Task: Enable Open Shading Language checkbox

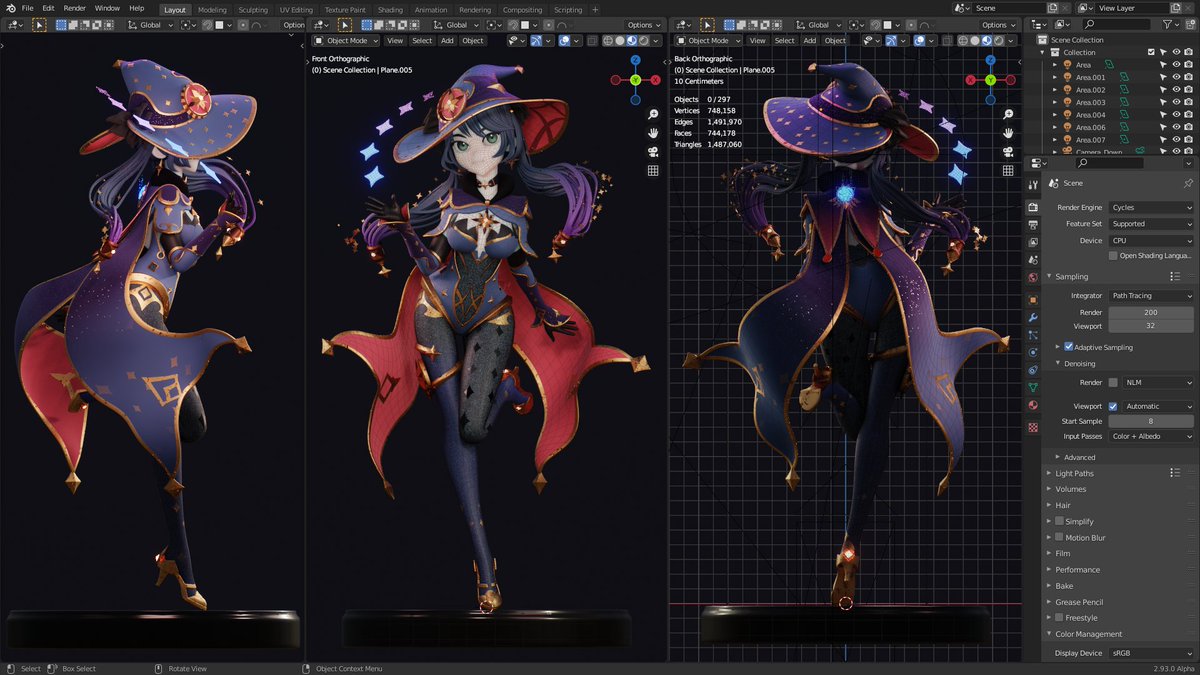Action: (1113, 256)
